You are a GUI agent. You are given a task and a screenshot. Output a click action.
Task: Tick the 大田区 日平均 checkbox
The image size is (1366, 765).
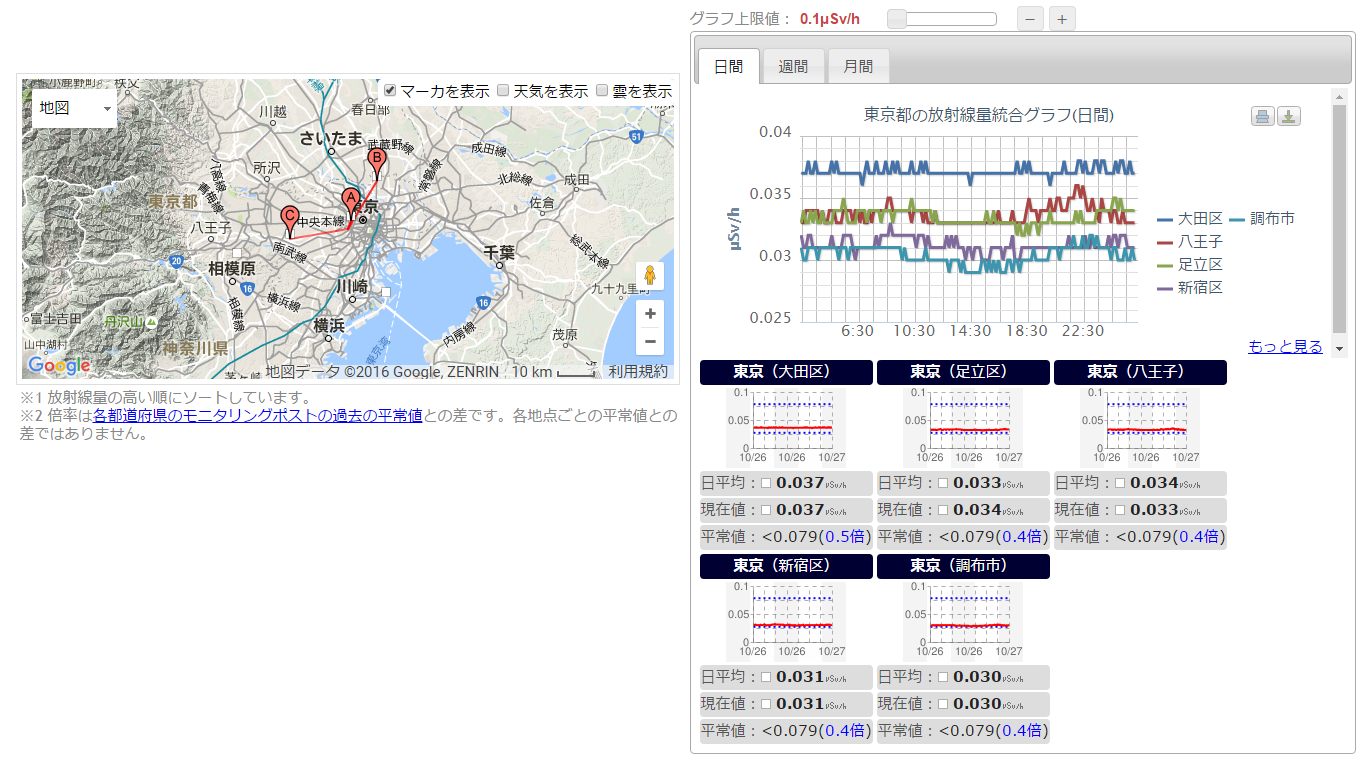coord(767,484)
